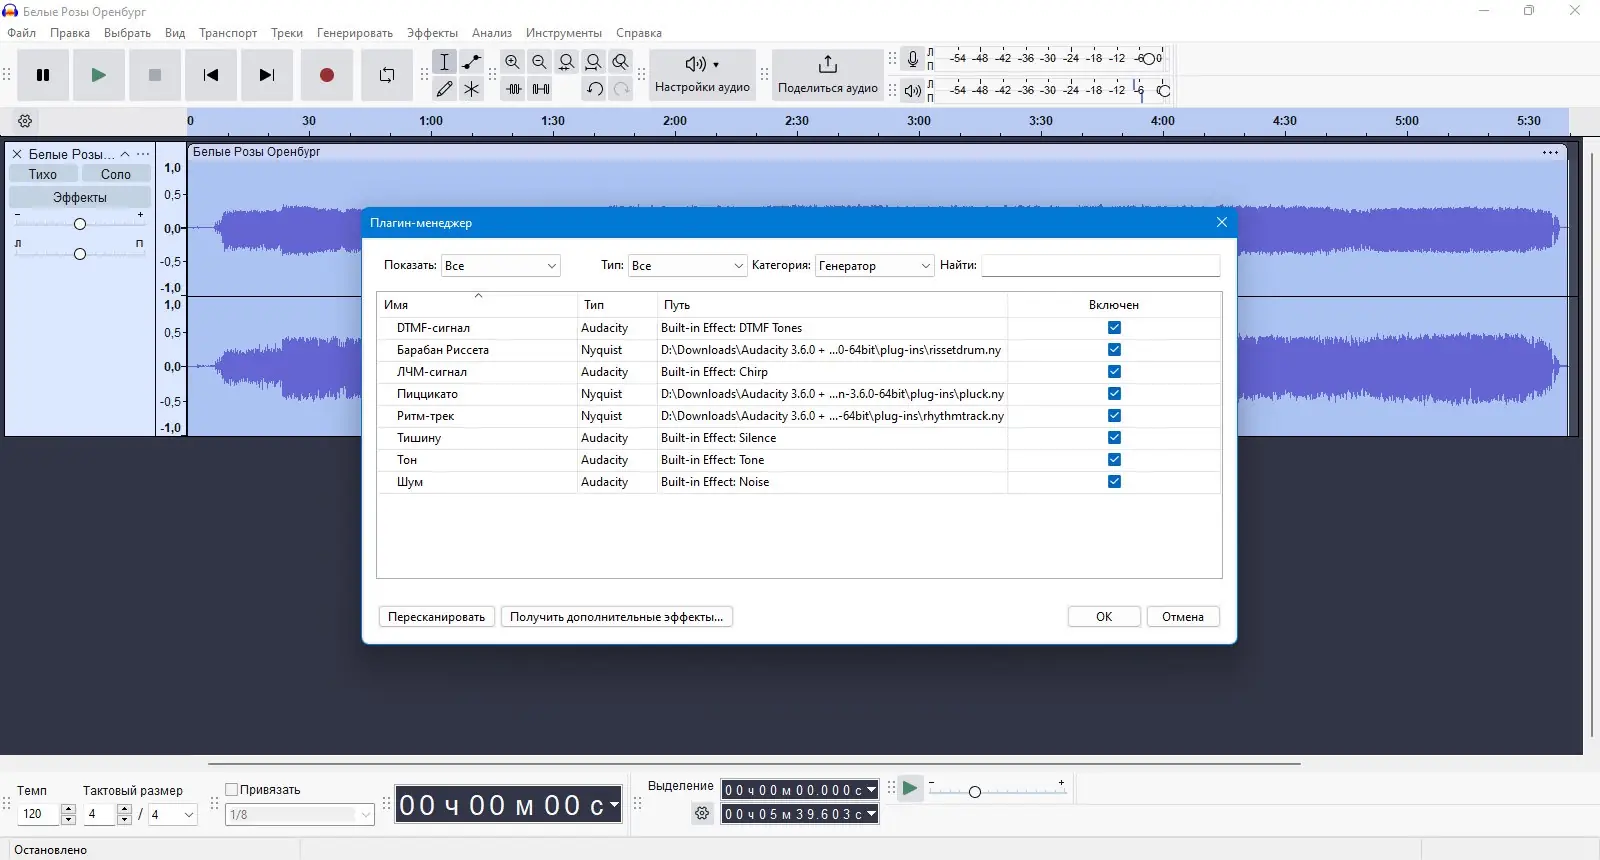Uncheck the Пиццикато enabled checkbox
Viewport: 1600px width, 860px height.
[1114, 394]
